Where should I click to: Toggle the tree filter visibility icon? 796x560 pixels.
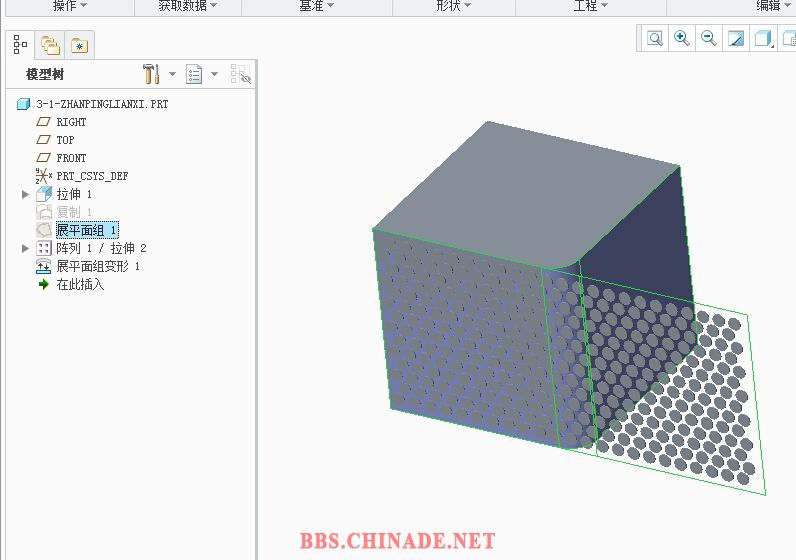240,74
